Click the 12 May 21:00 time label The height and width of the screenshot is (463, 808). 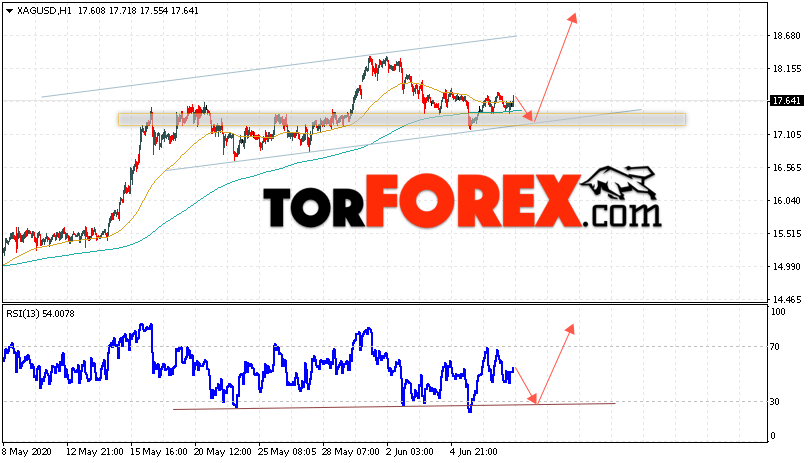95,452
